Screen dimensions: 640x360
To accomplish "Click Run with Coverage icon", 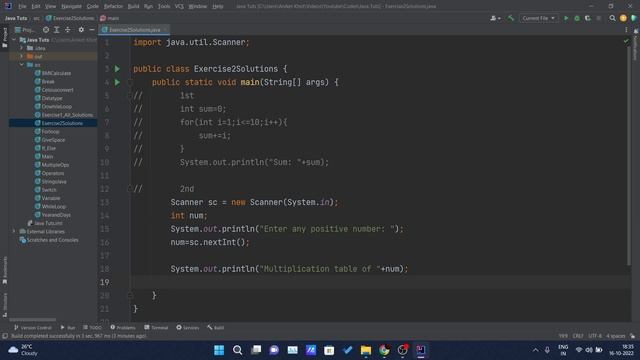I will tap(588, 18).
